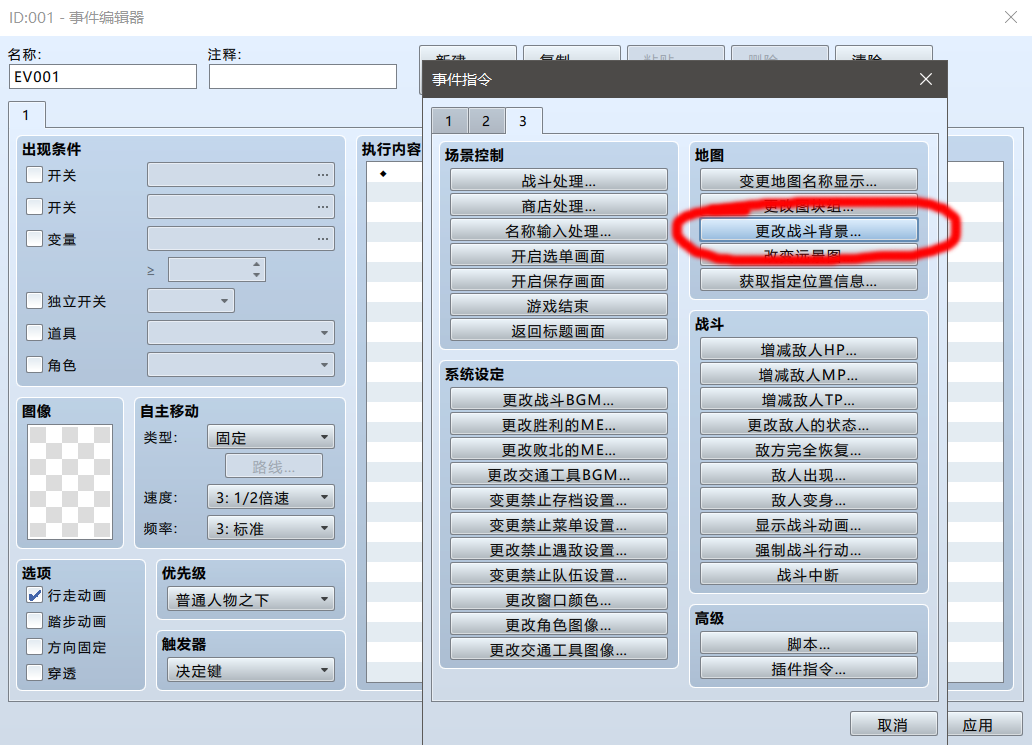This screenshot has height=745, width=1032.
Task: Switch to tab 2 in 事件指令
Action: [x=486, y=121]
